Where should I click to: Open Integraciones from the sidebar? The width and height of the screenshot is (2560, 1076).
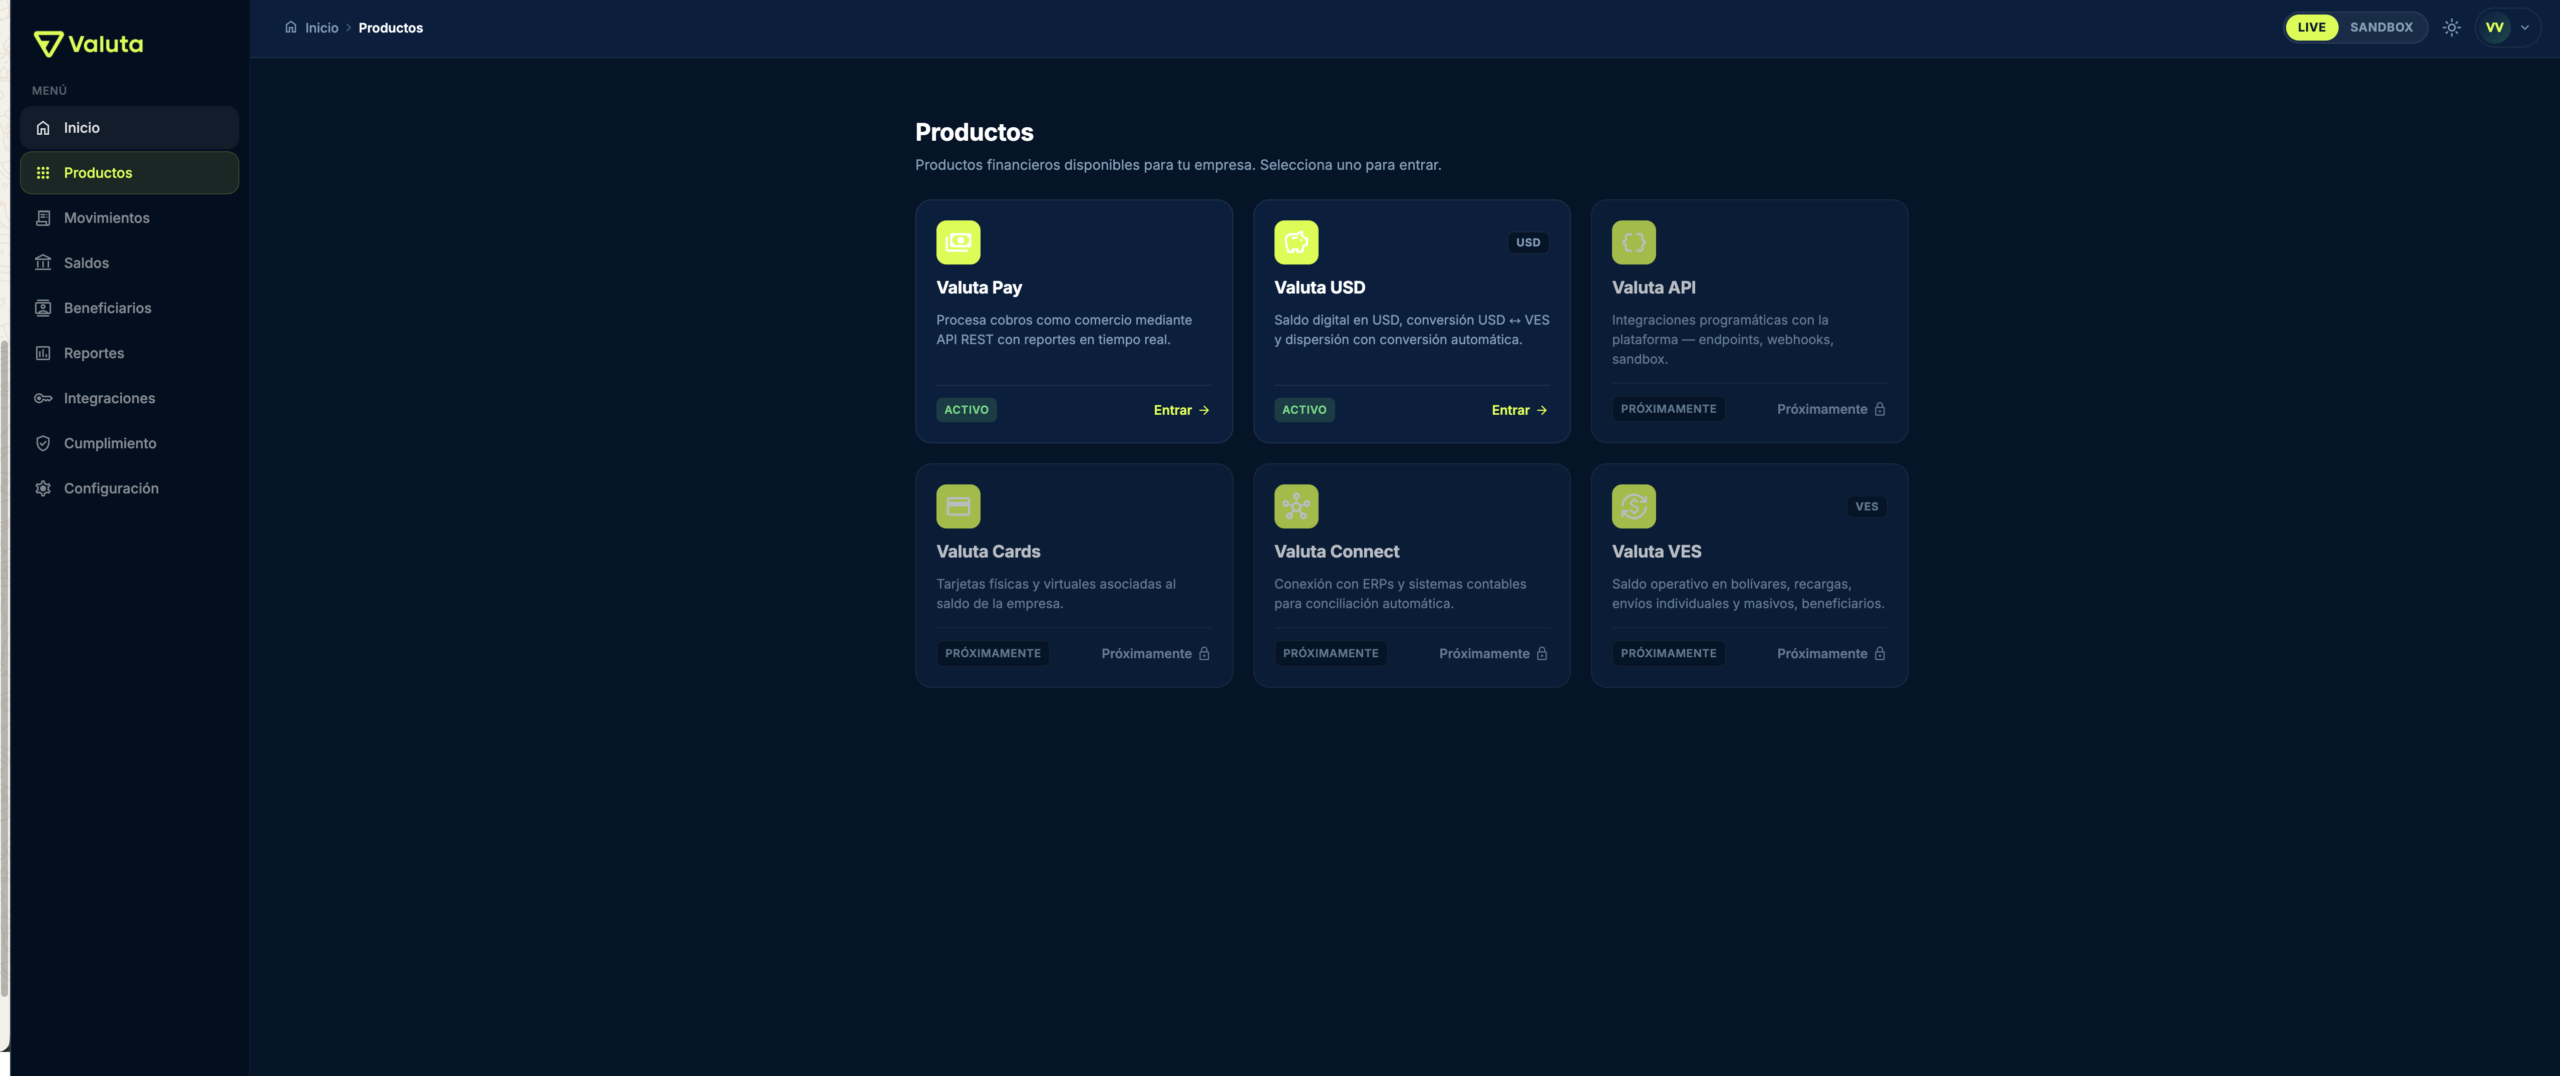[x=130, y=398]
